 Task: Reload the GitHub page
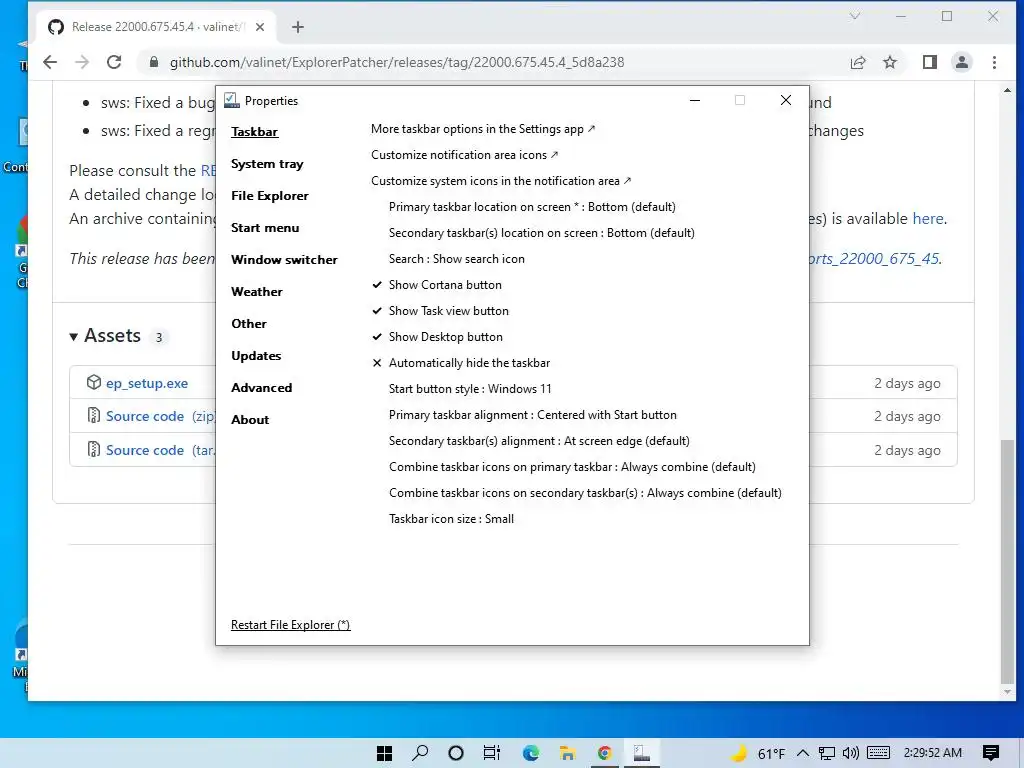click(114, 62)
